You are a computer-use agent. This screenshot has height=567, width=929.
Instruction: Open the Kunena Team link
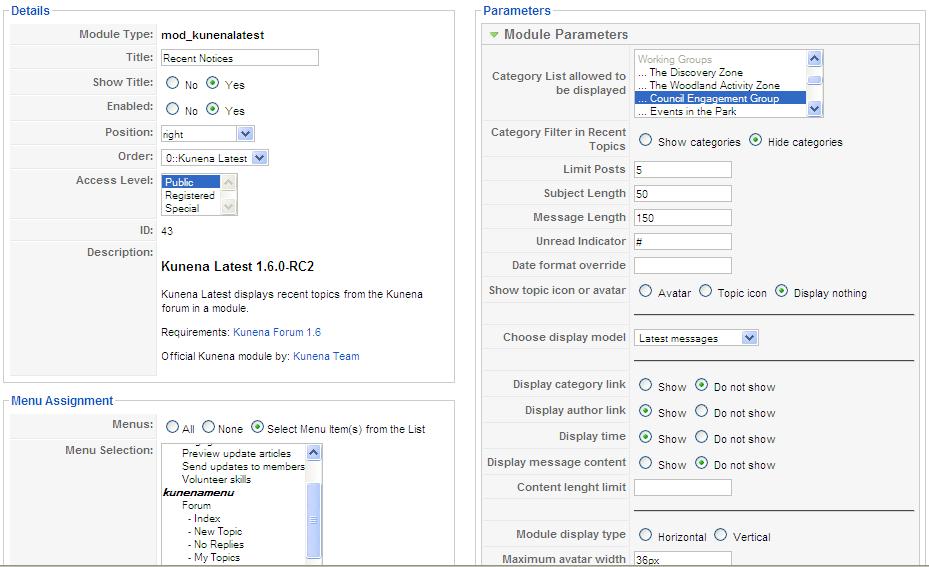(326, 356)
